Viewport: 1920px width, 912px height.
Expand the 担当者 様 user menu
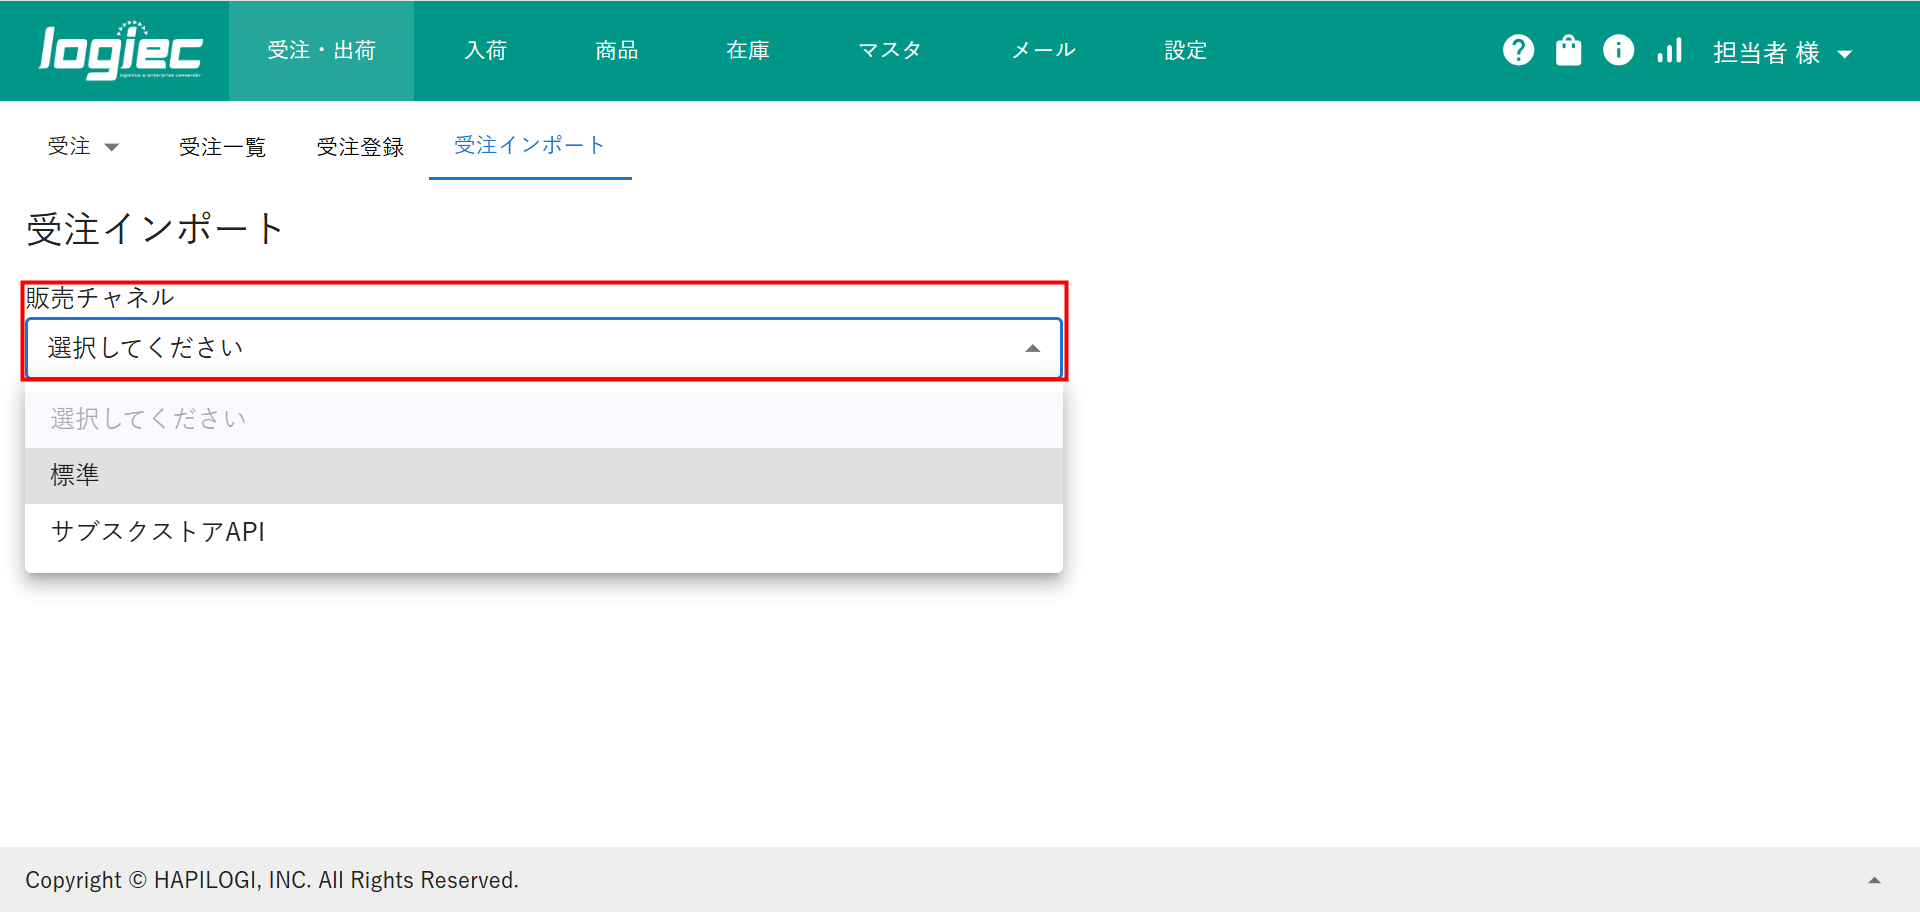click(x=1782, y=52)
